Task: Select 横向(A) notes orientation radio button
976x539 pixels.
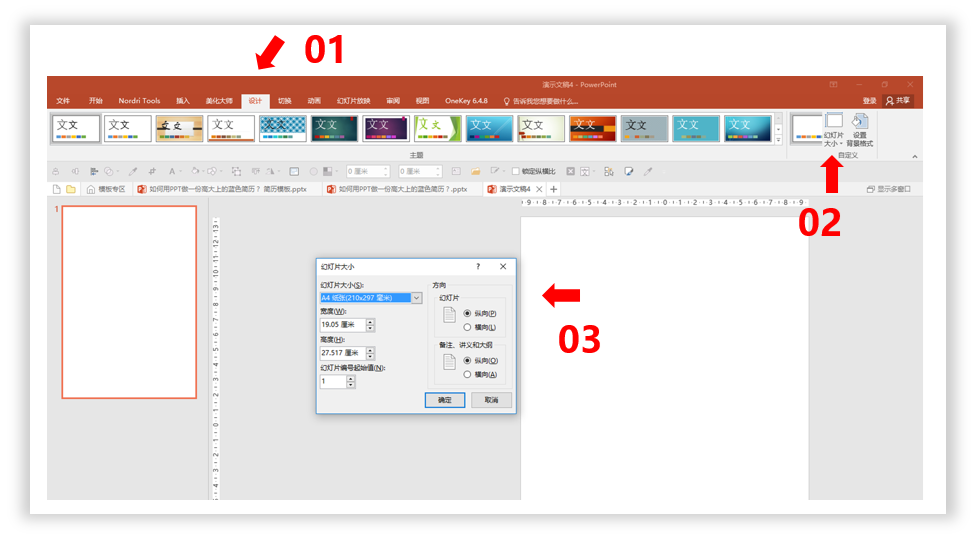Action: pyautogui.click(x=467, y=375)
